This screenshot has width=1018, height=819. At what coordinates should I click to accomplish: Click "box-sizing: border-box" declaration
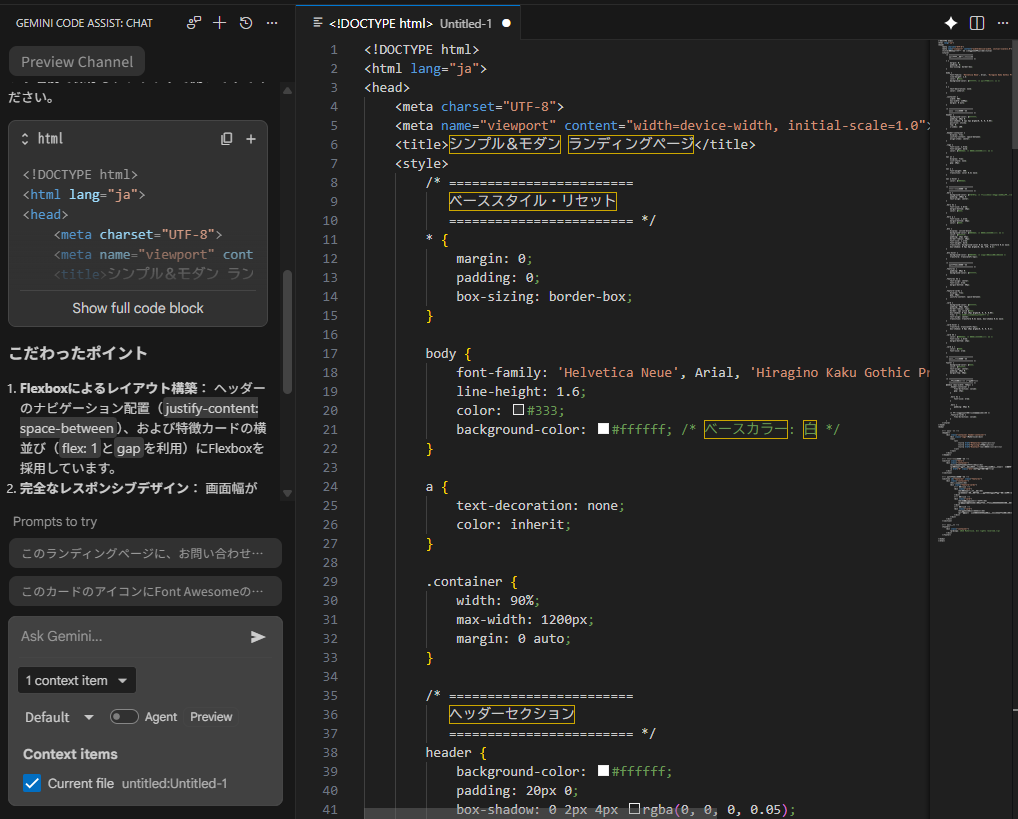coord(544,297)
